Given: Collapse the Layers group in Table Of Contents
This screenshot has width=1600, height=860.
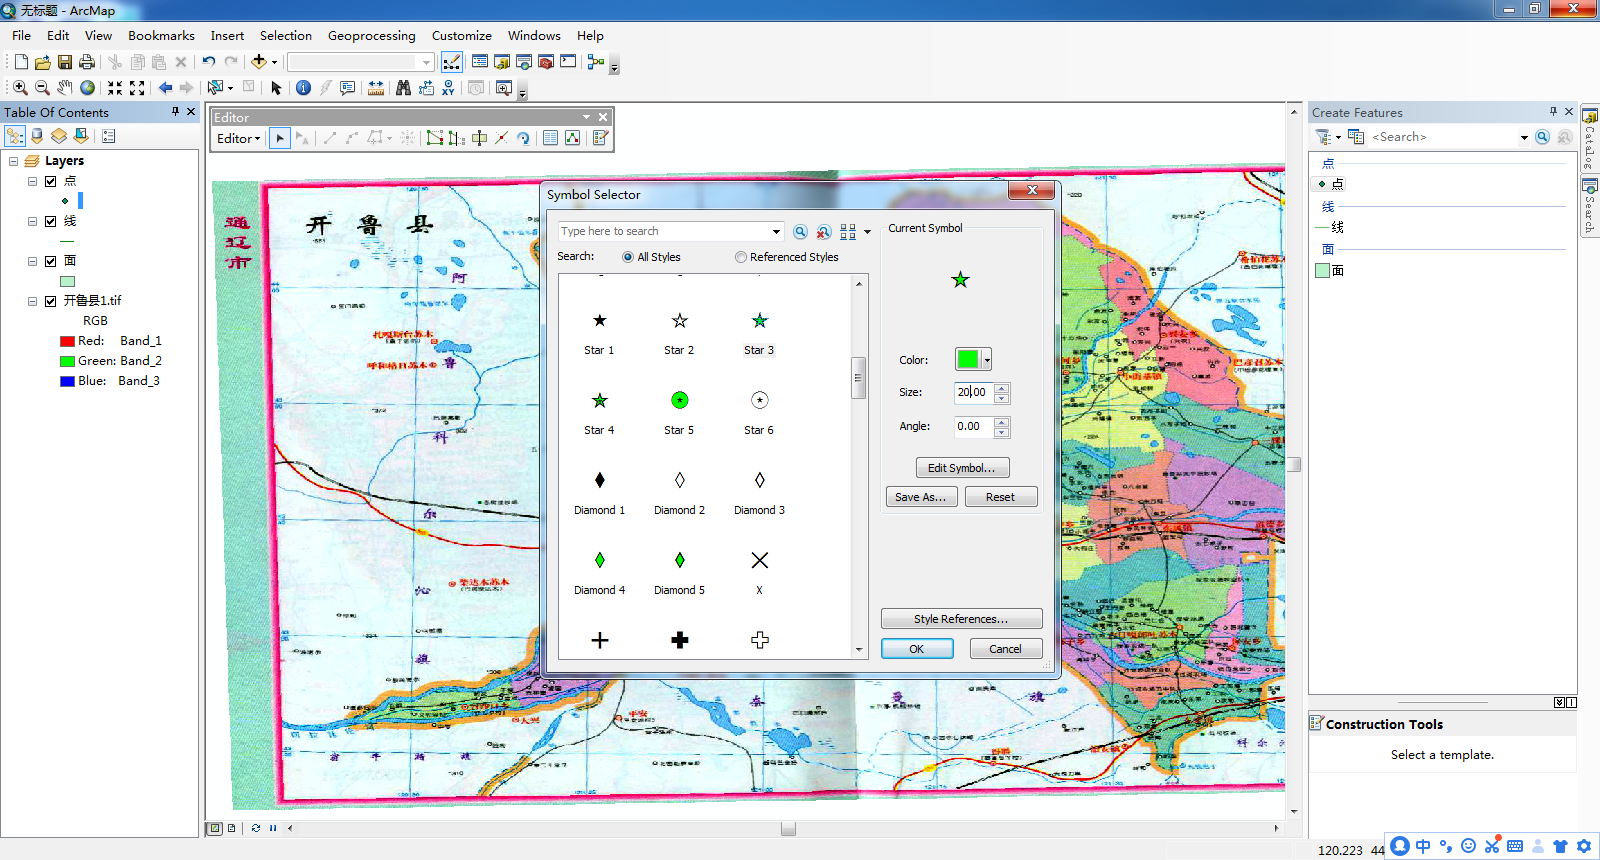Looking at the screenshot, I should coord(14,161).
